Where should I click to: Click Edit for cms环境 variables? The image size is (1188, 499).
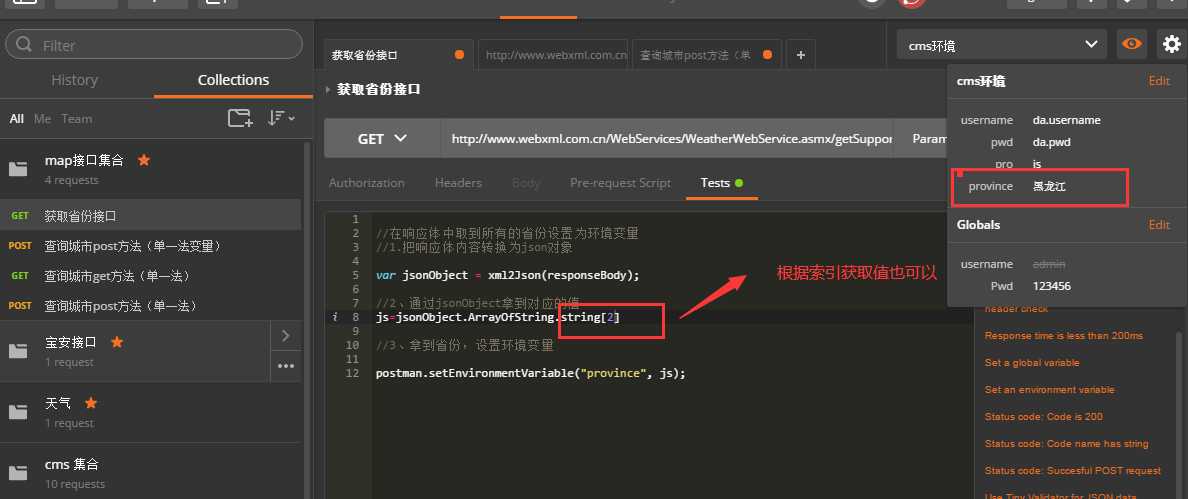click(1158, 81)
